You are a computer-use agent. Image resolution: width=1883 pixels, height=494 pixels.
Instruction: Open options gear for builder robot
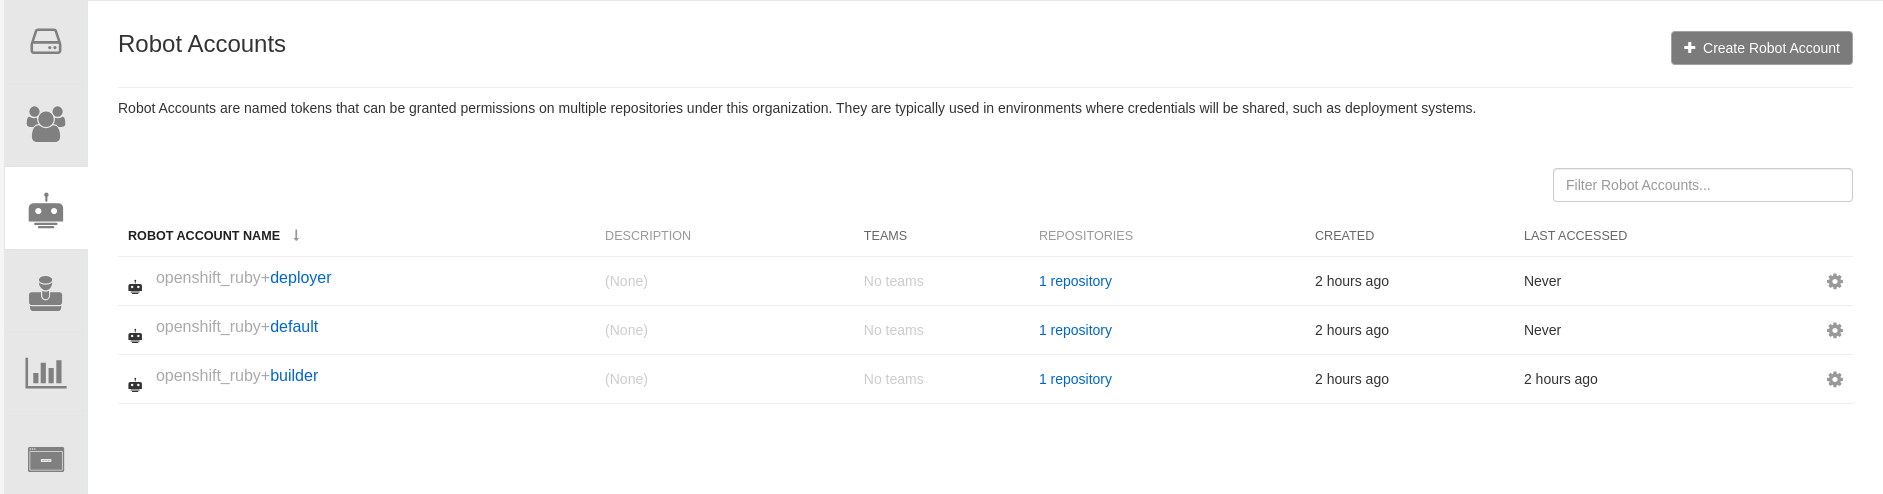pyautogui.click(x=1834, y=380)
